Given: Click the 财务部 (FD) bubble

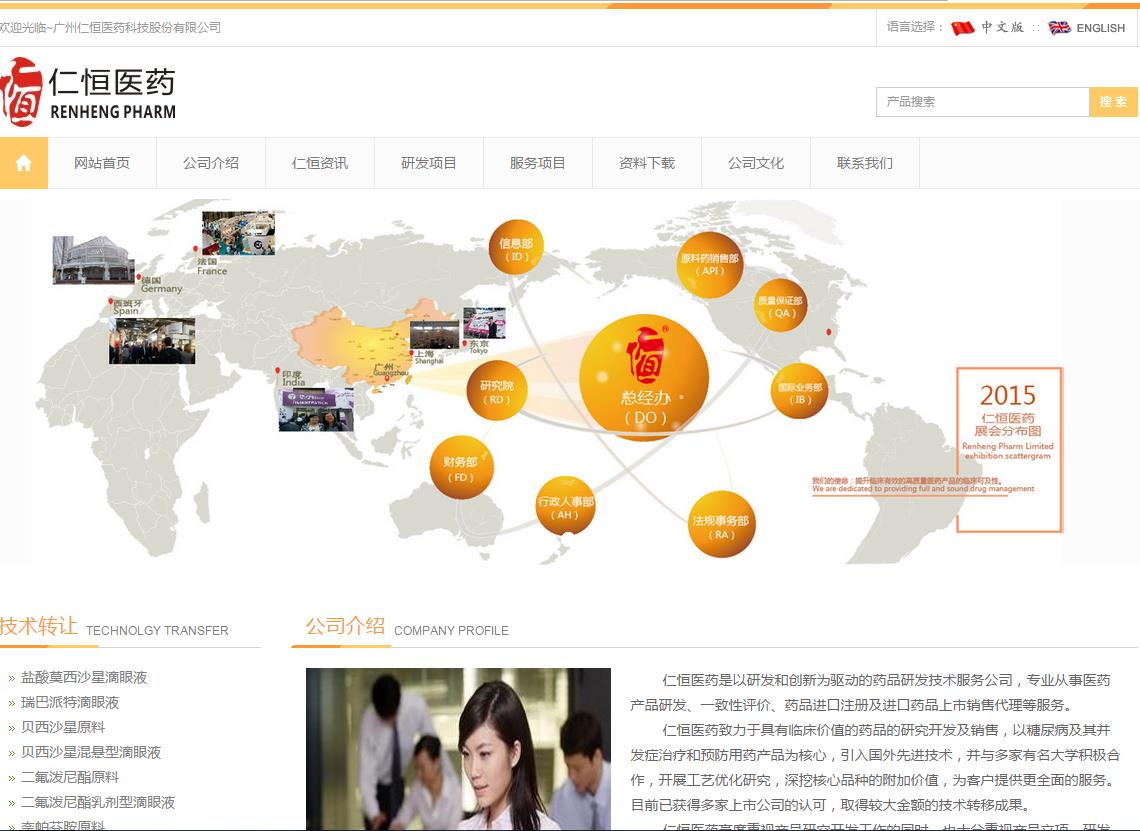Looking at the screenshot, I should tap(461, 467).
